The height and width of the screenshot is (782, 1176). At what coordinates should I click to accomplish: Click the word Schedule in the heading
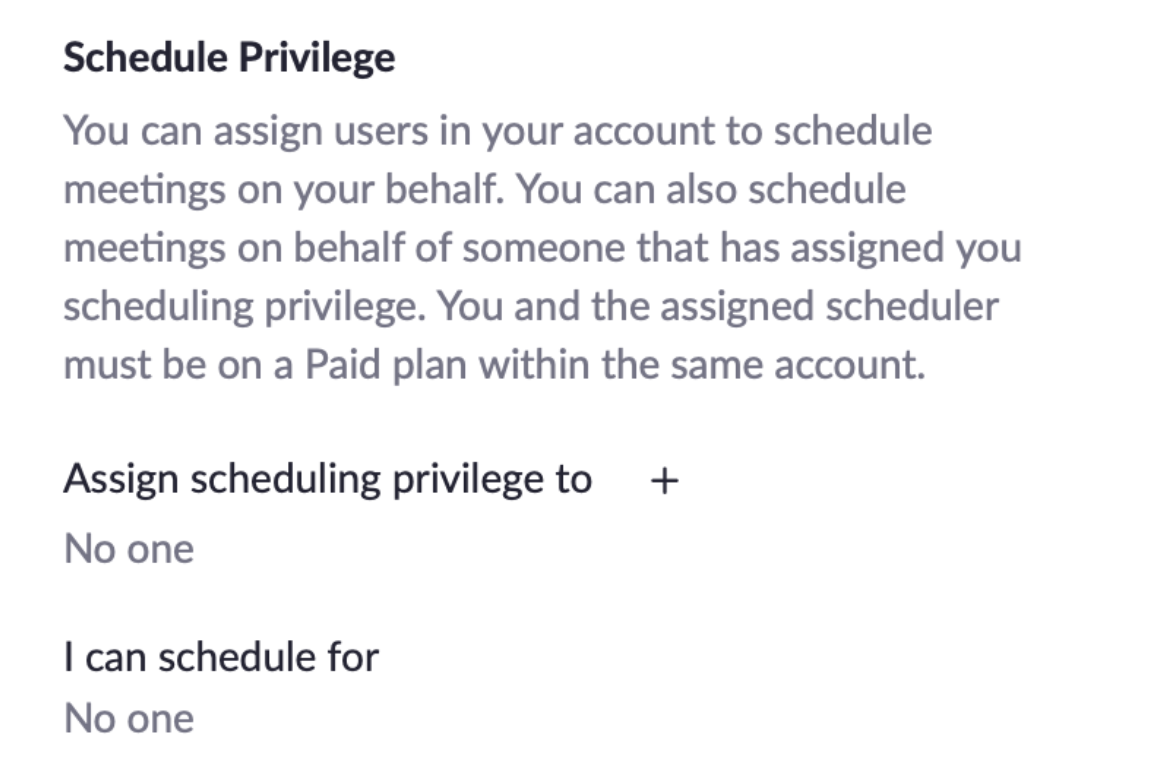[146, 58]
